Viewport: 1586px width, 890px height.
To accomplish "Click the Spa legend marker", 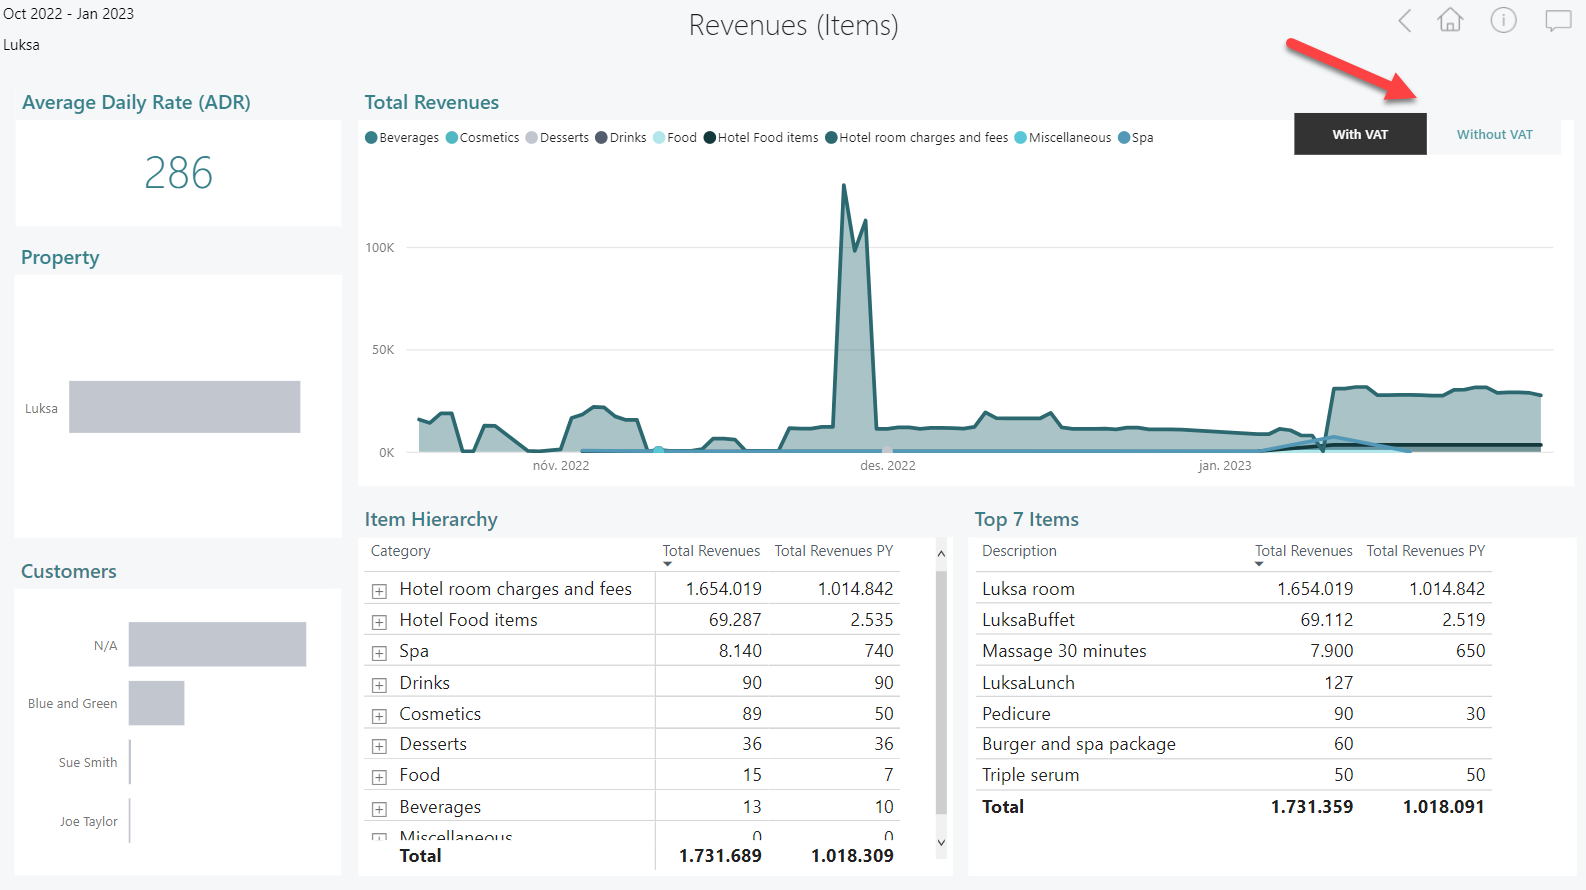I will point(1124,138).
